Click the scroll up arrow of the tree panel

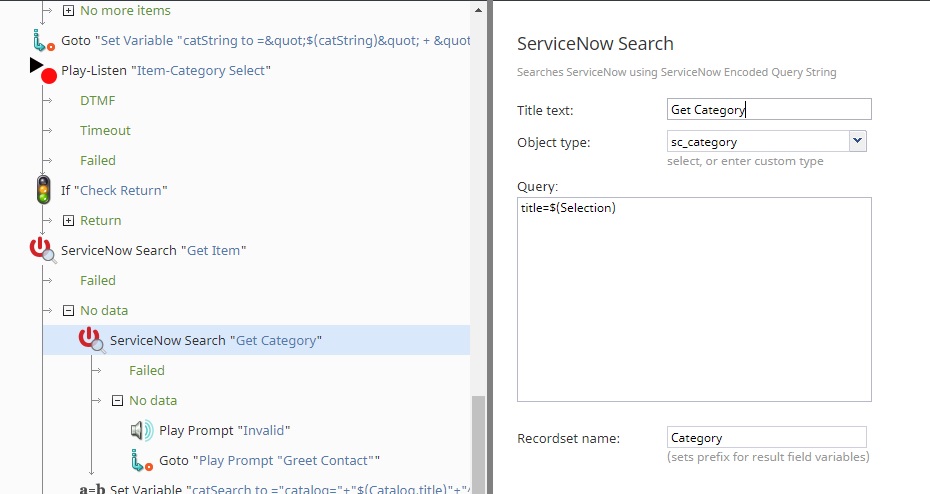coord(478,9)
